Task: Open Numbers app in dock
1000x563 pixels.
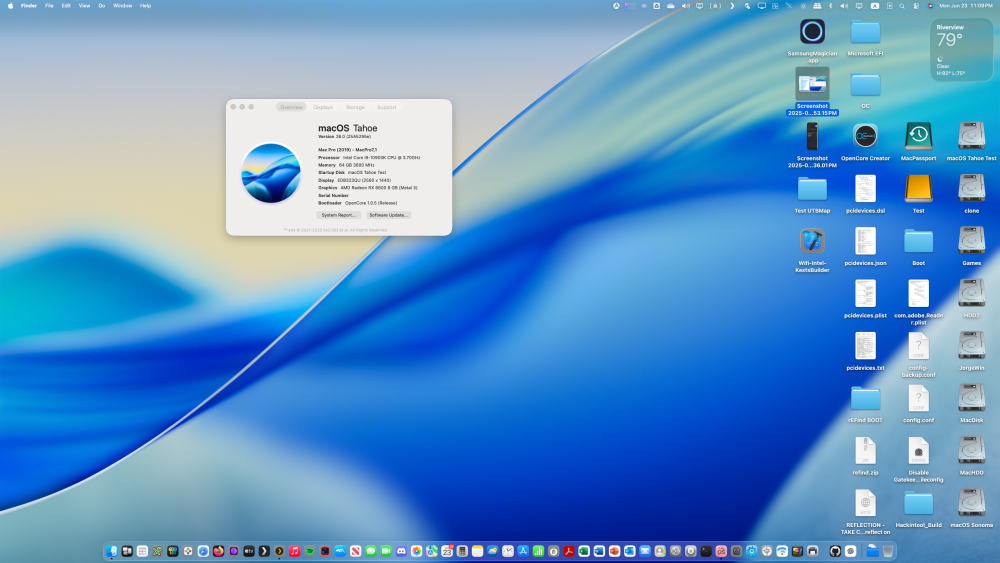Action: [538, 551]
